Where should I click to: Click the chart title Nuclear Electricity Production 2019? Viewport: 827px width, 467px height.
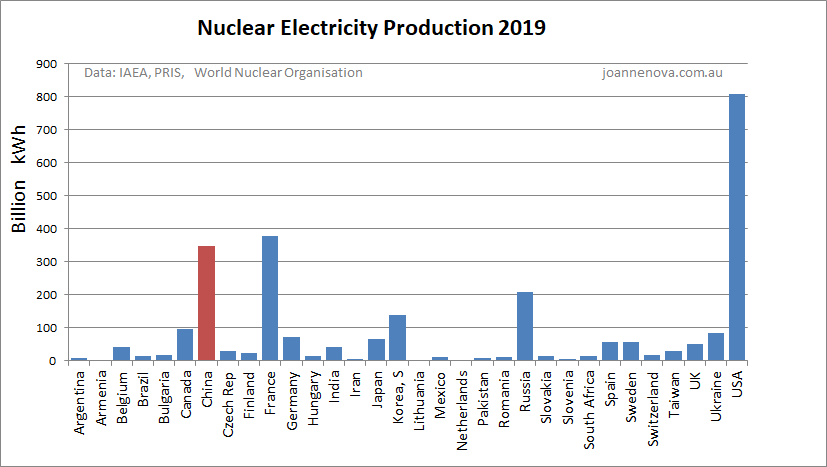click(x=371, y=28)
